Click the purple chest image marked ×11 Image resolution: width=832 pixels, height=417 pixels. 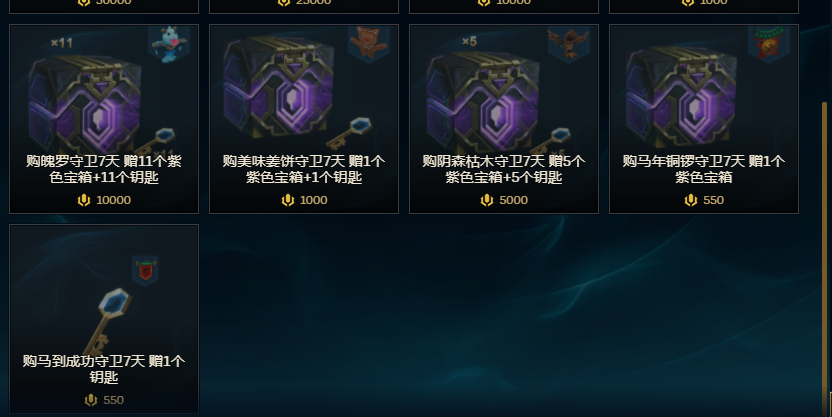85,101
